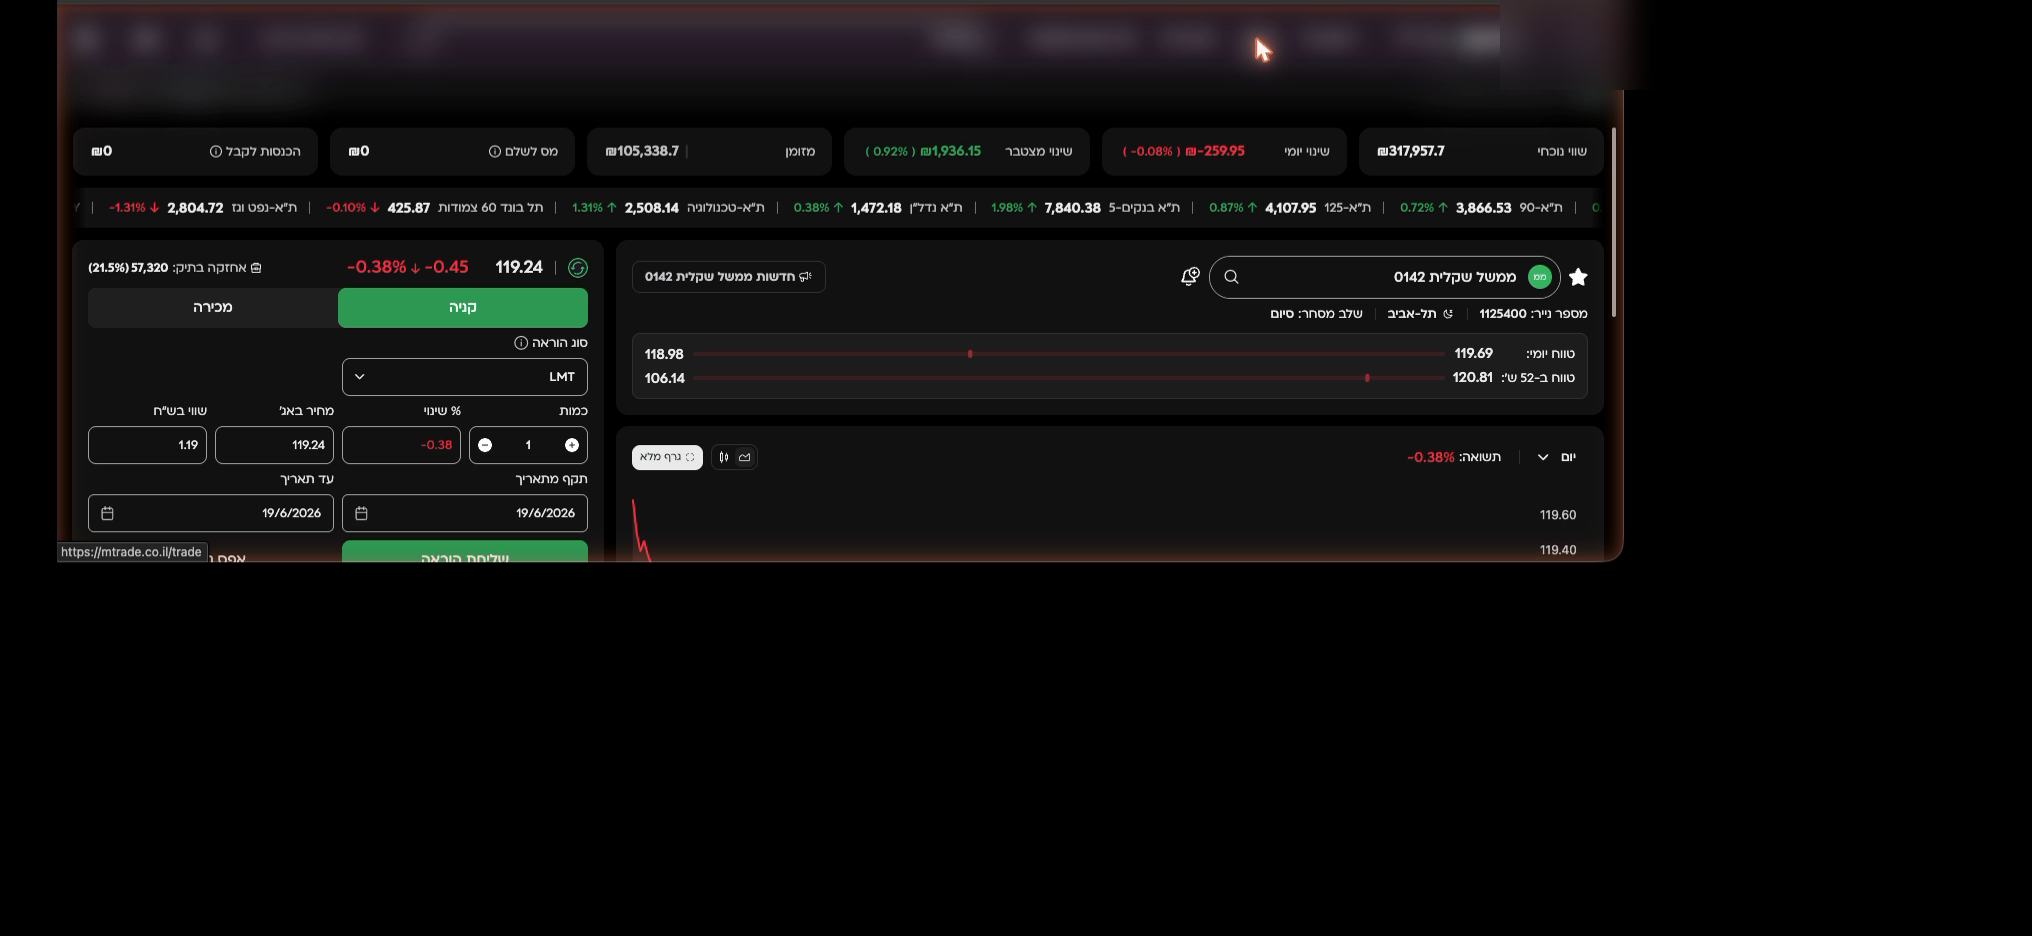Click the שינוי יומי -259.95 card
This screenshot has width=2032, height=936.
(x=1224, y=151)
